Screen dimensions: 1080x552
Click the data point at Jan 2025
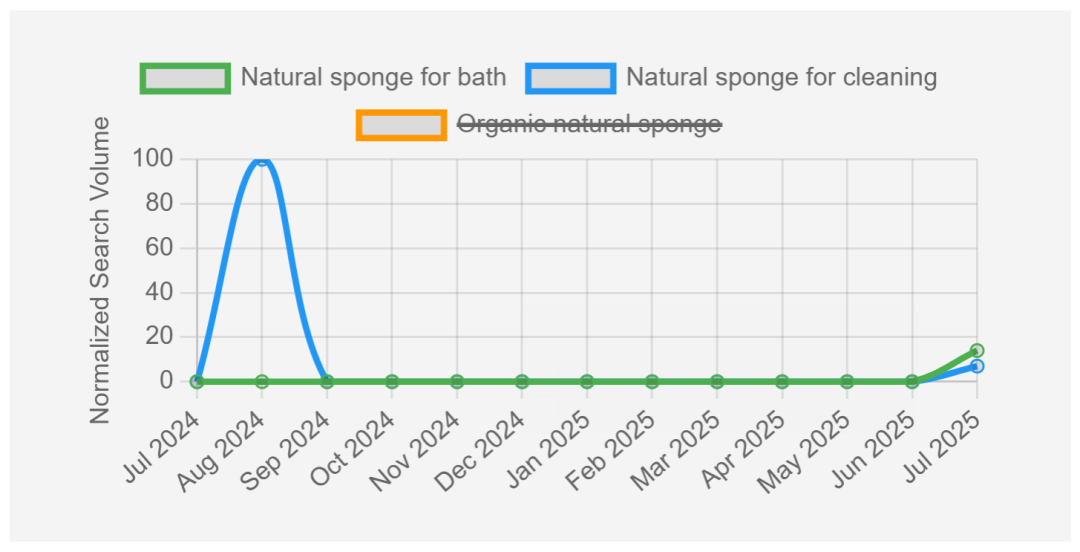(x=587, y=381)
